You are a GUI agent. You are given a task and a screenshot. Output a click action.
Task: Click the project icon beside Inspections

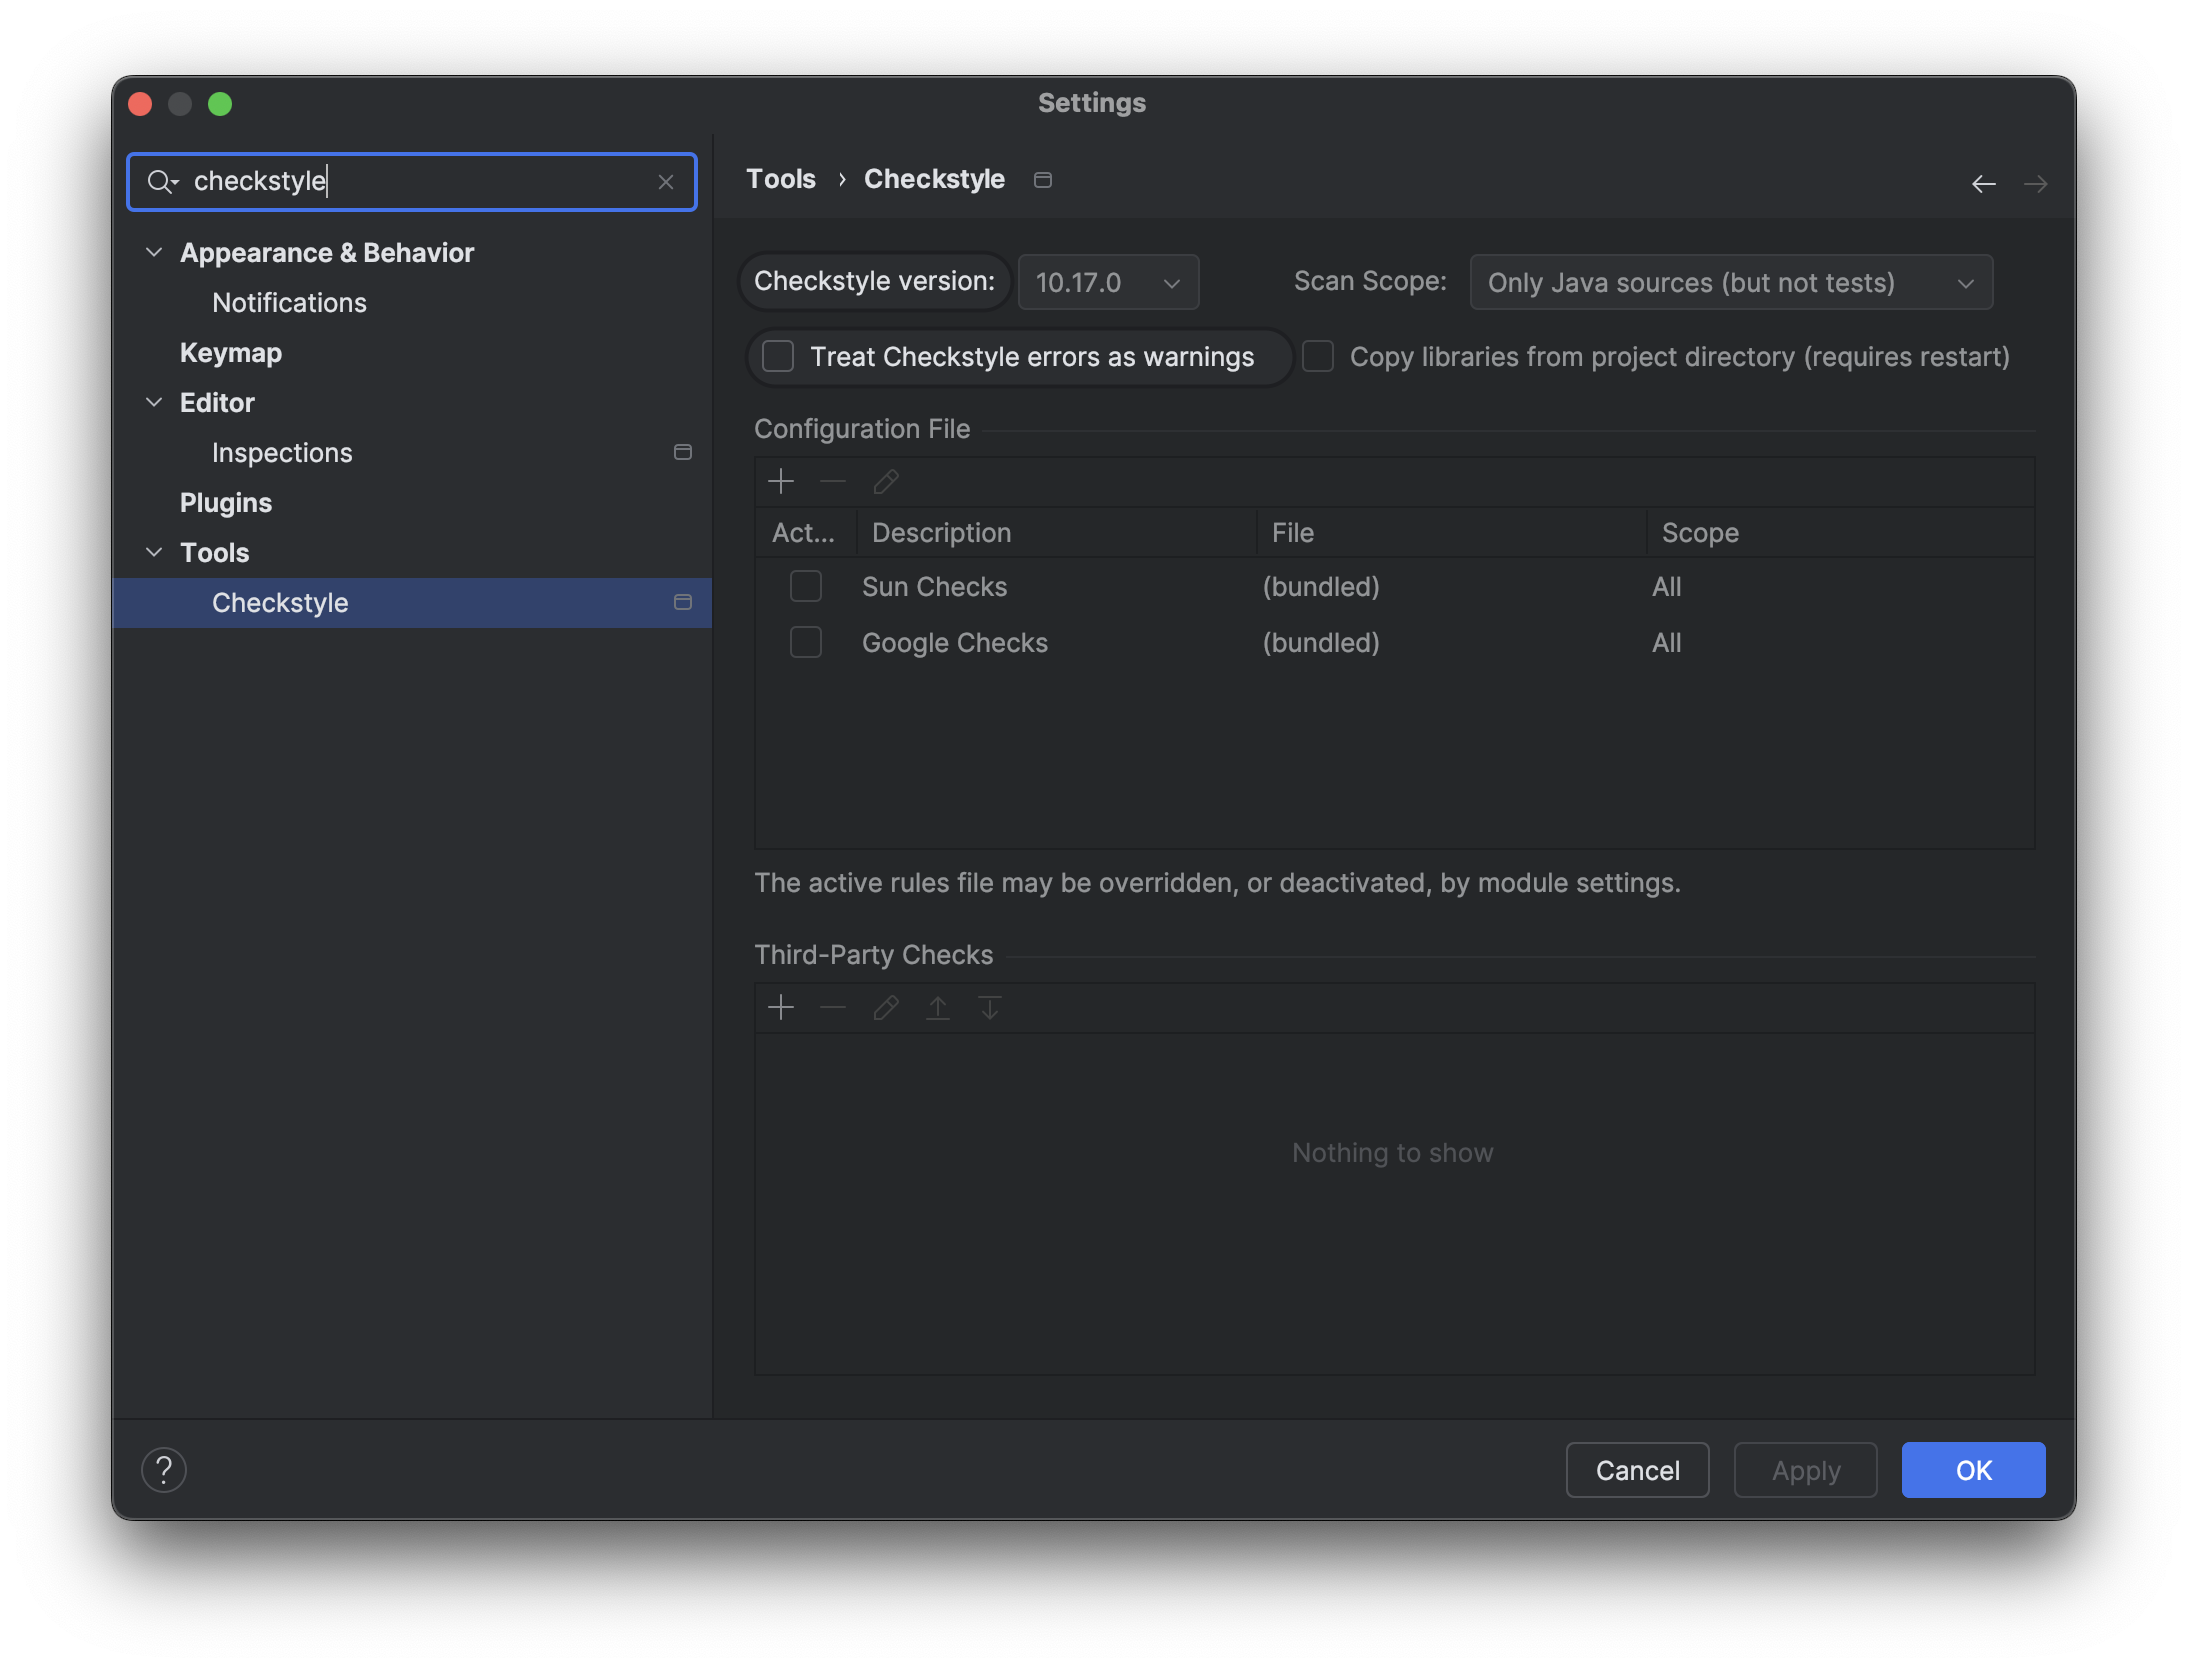(683, 453)
